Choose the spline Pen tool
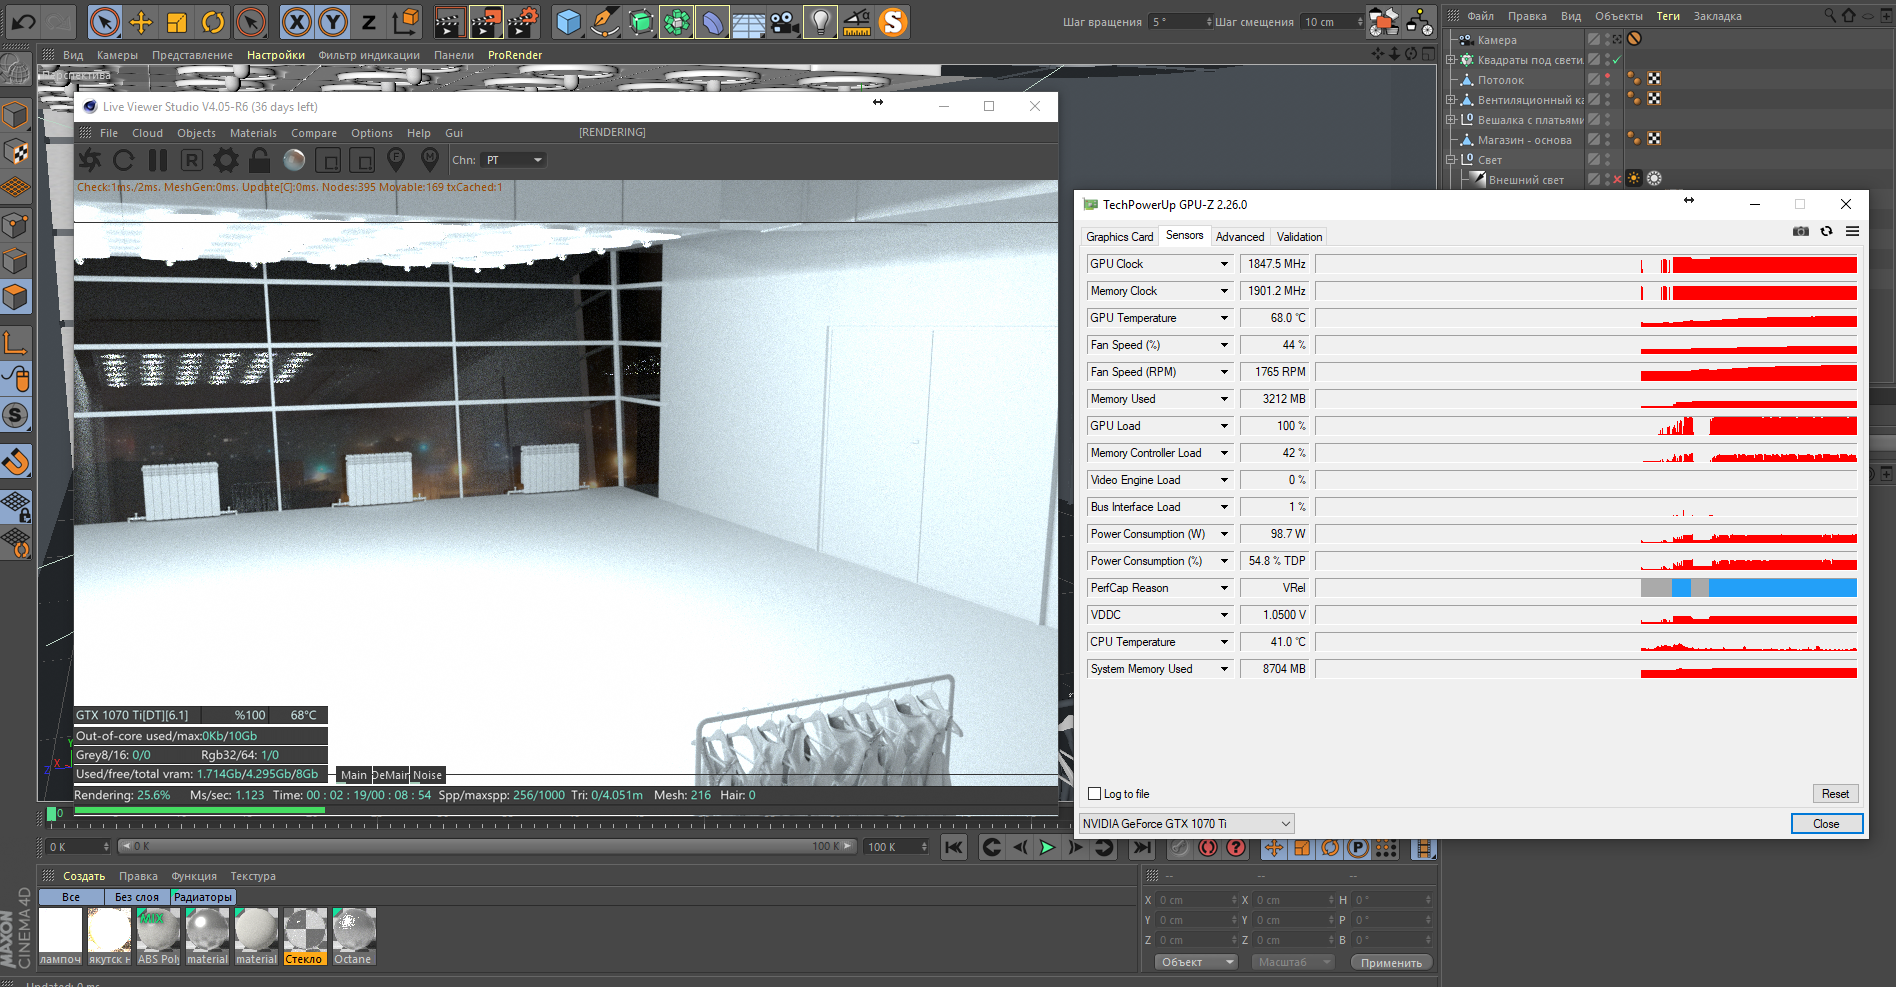The image size is (1896, 987). coord(605,21)
